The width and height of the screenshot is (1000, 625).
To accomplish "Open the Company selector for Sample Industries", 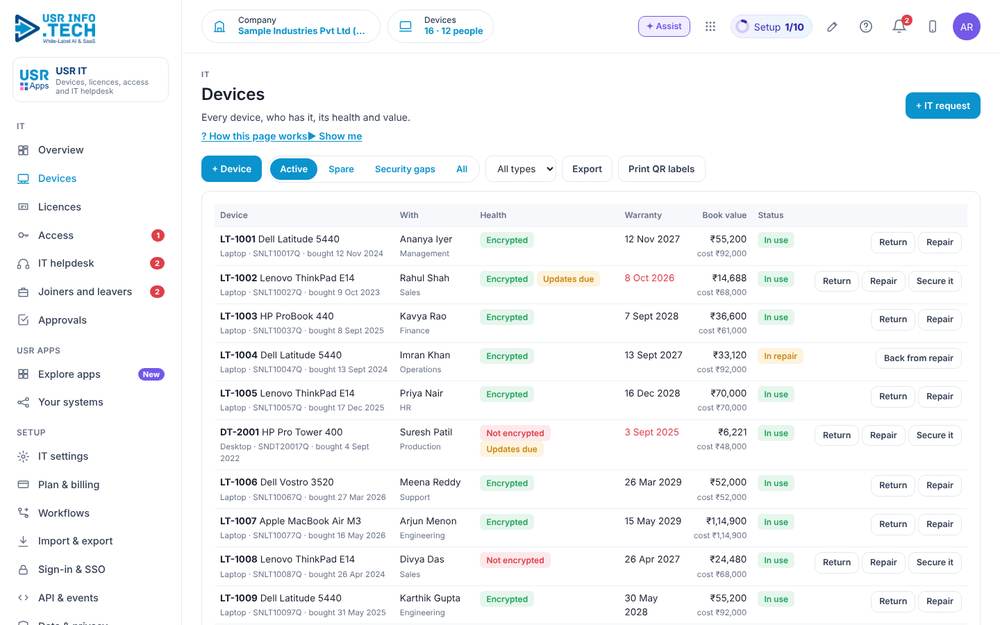I will tap(291, 26).
